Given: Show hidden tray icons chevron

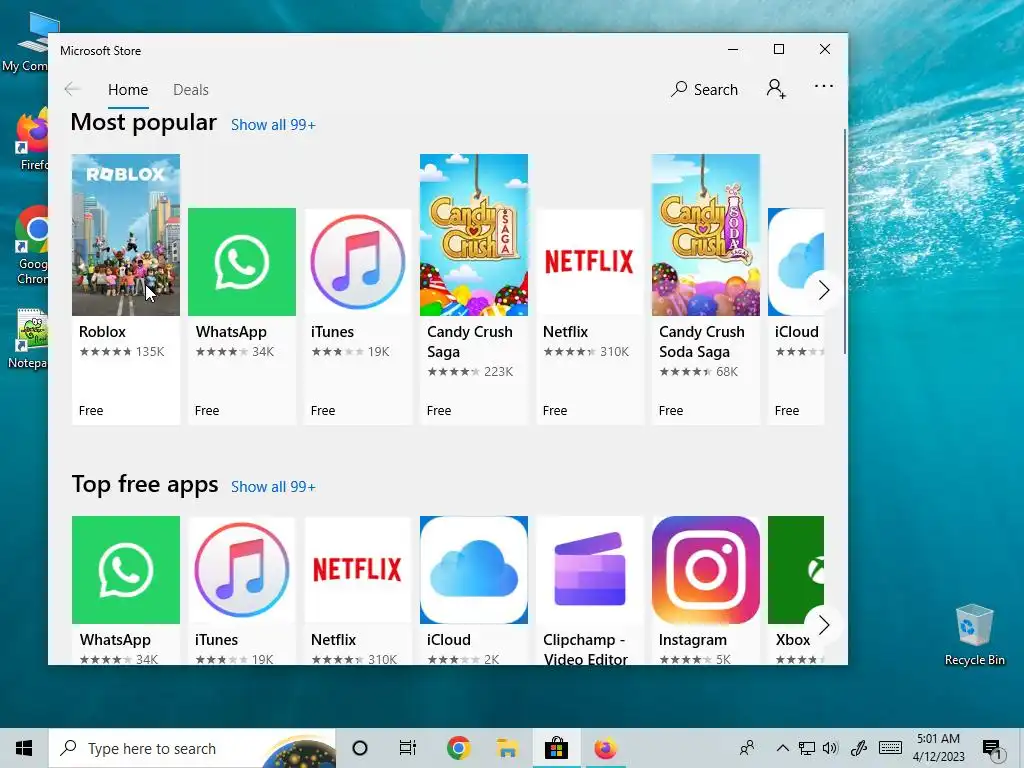Looking at the screenshot, I should 782,748.
